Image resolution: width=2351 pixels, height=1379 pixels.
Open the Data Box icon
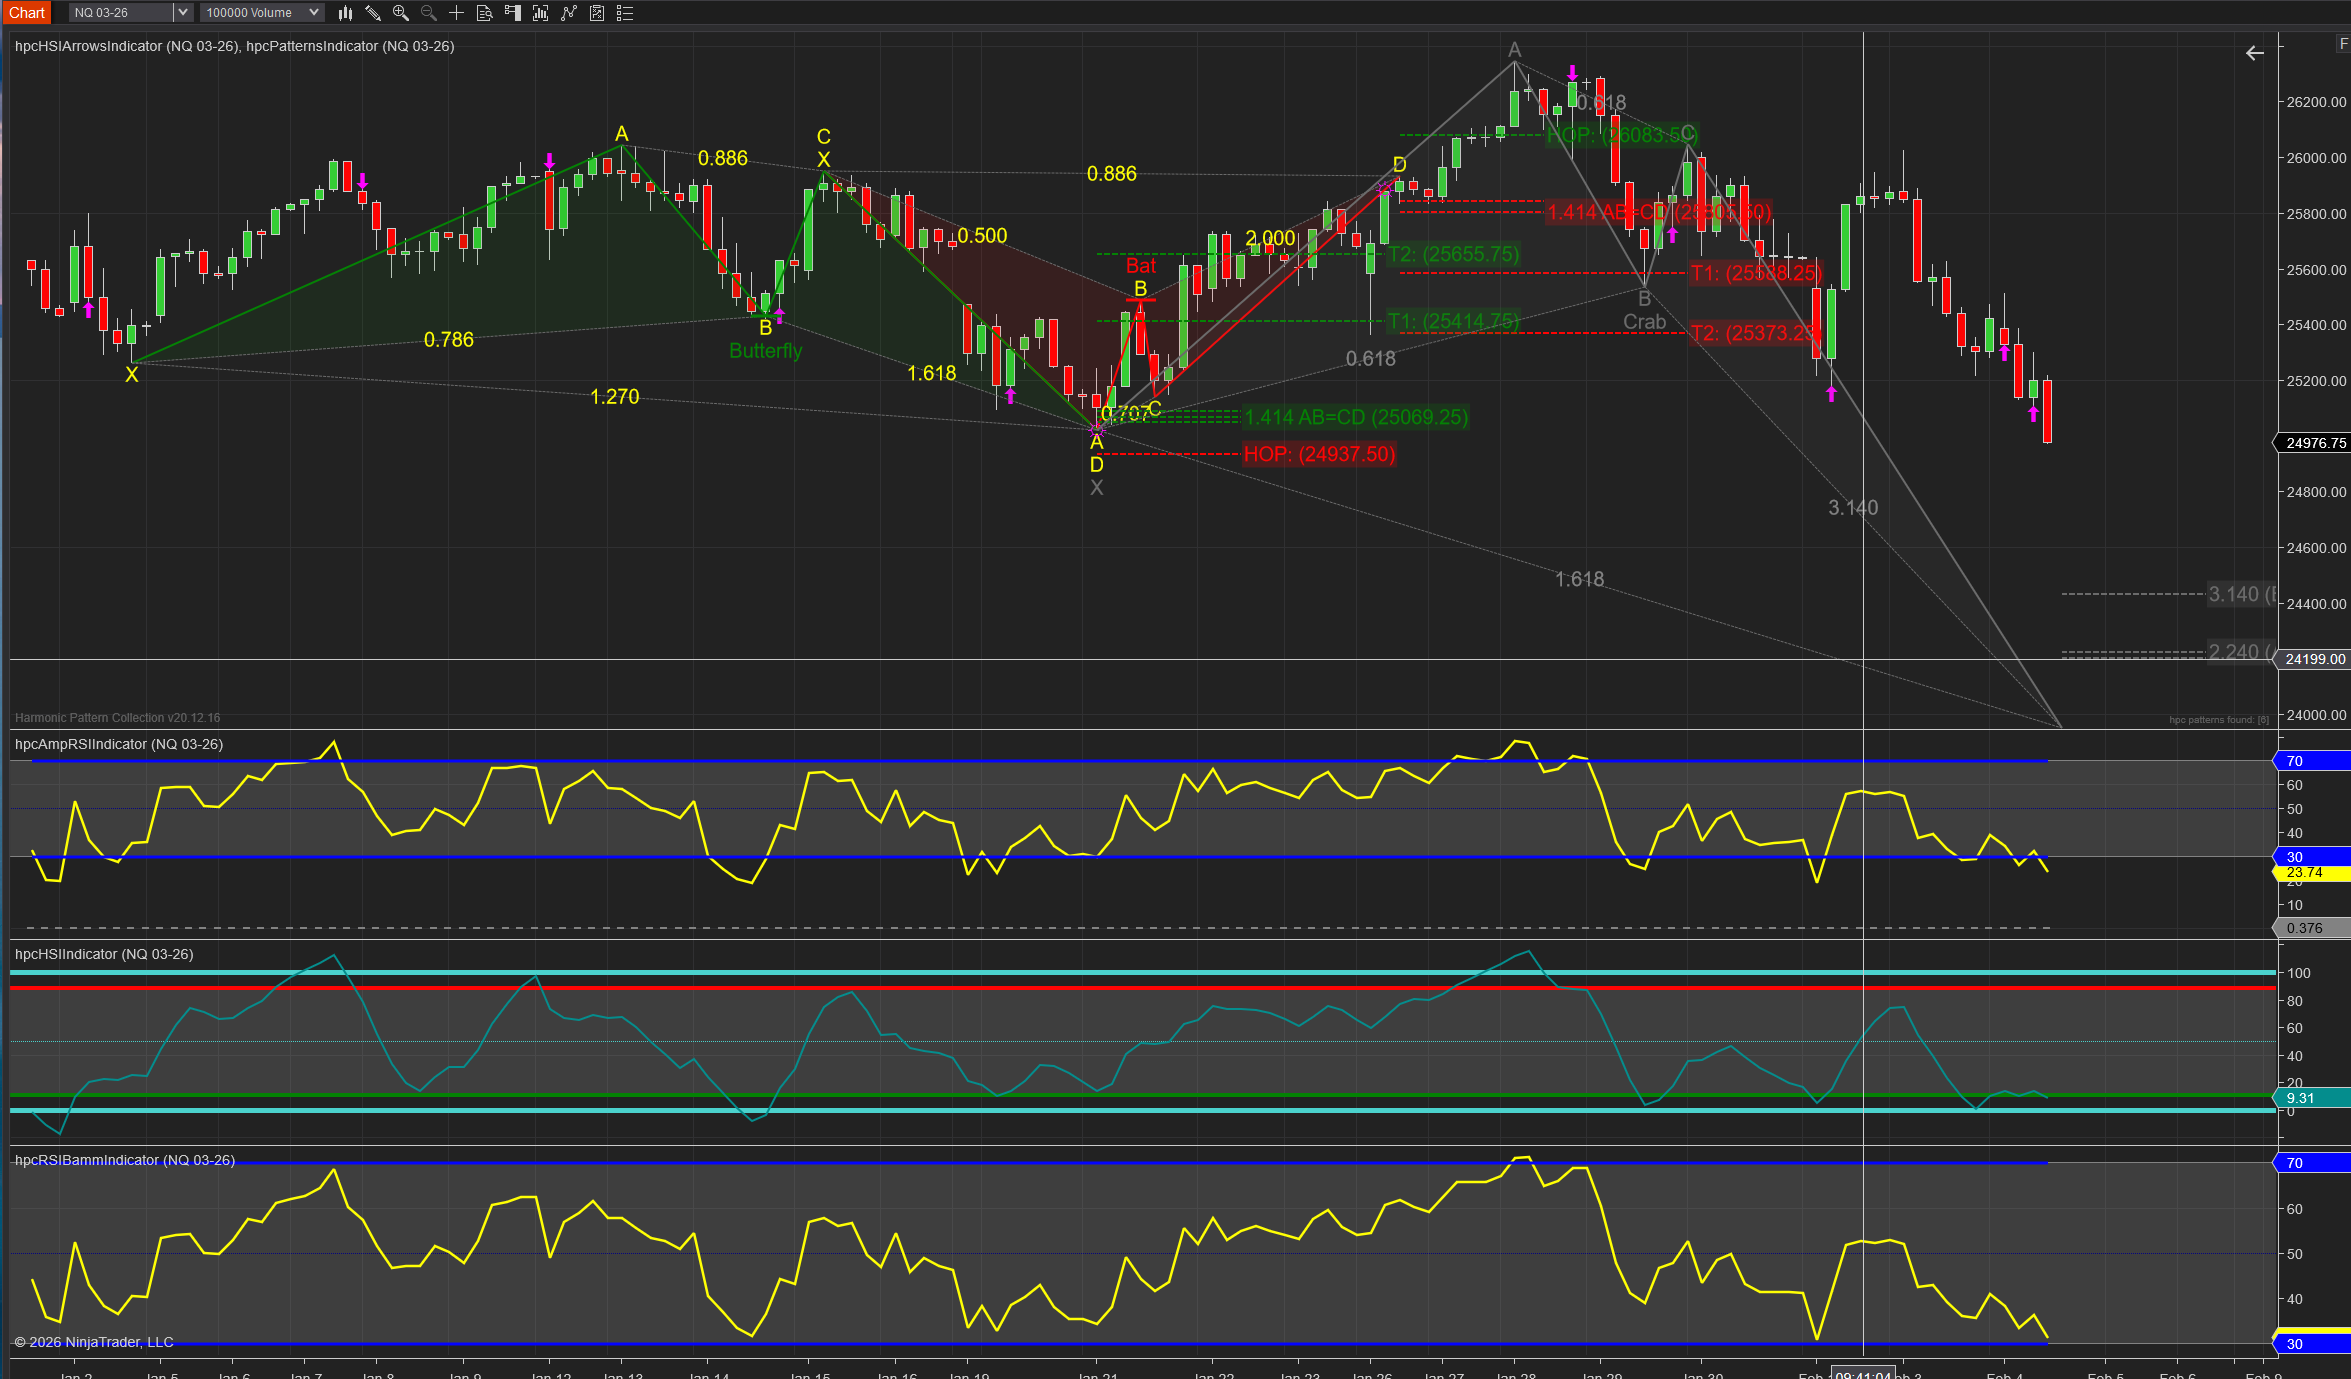[x=485, y=13]
